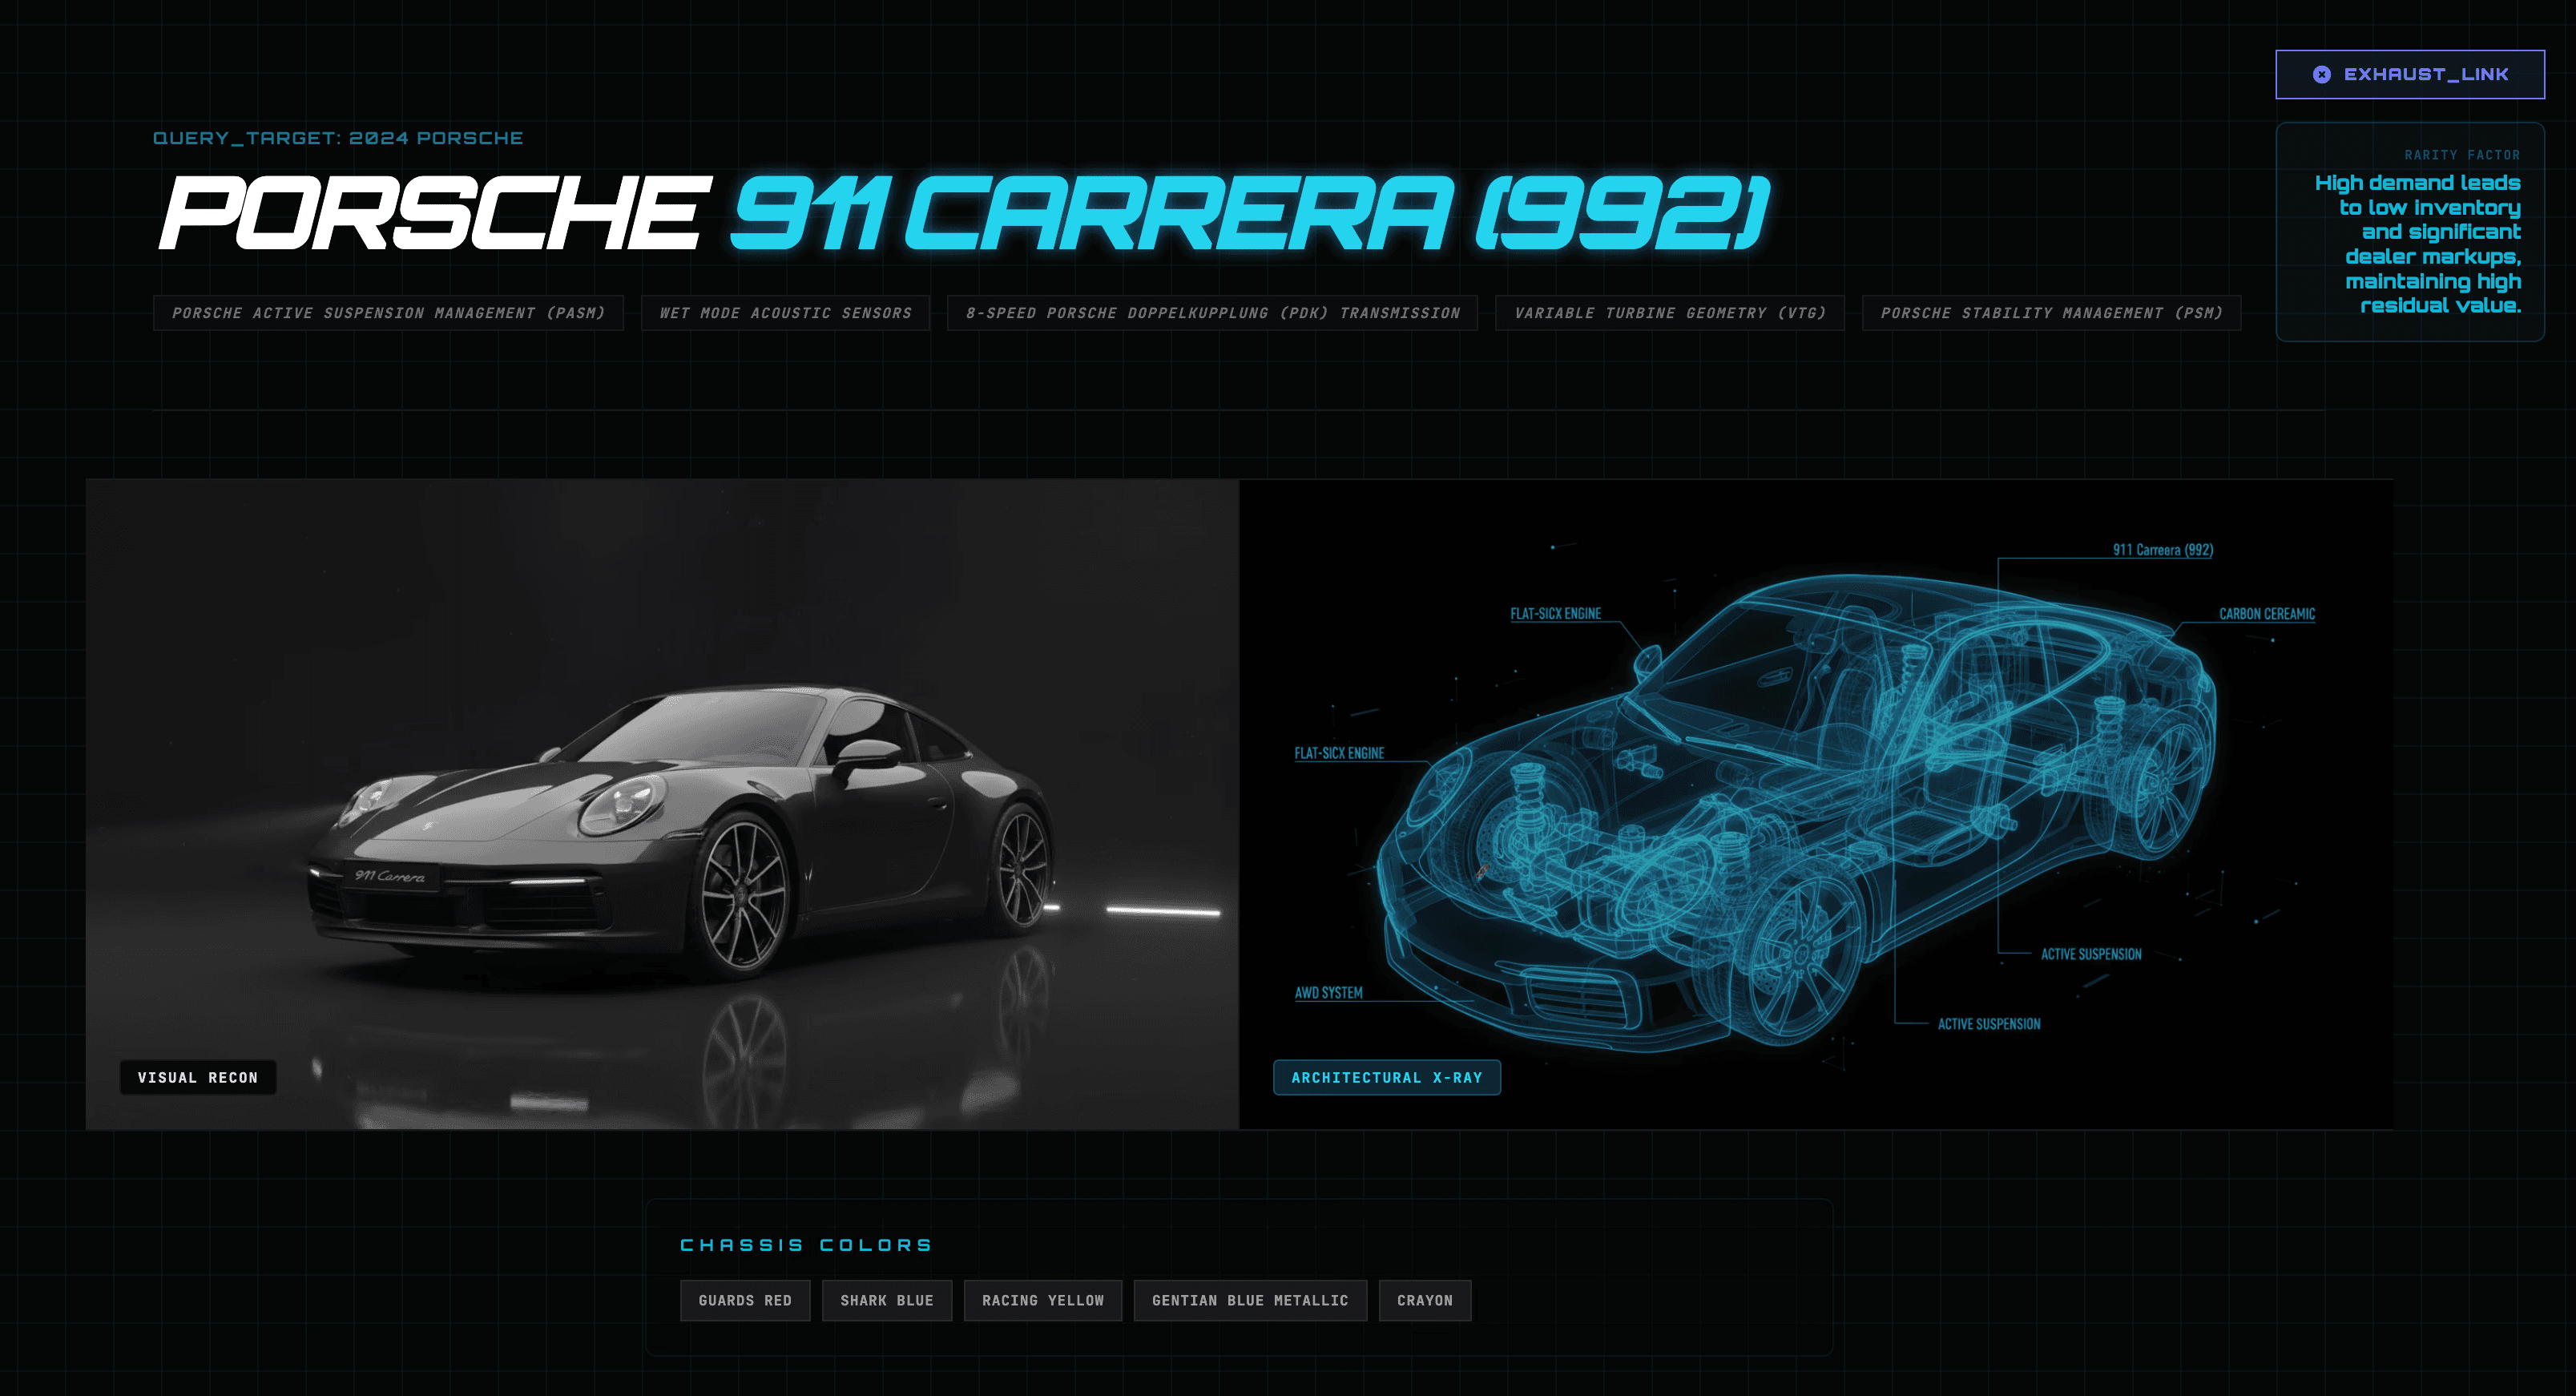Image resolution: width=2576 pixels, height=1396 pixels.
Task: Select the Racing Yellow color chip
Action: (x=1042, y=1300)
